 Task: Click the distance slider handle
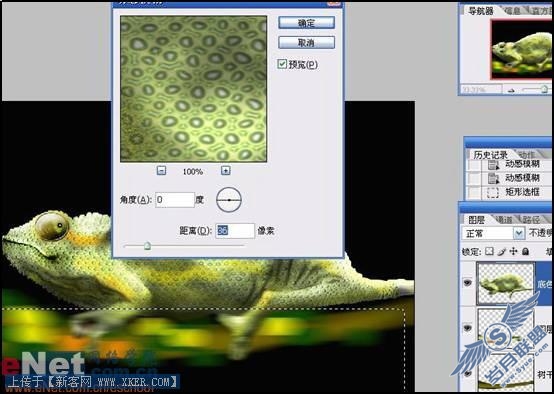point(148,245)
